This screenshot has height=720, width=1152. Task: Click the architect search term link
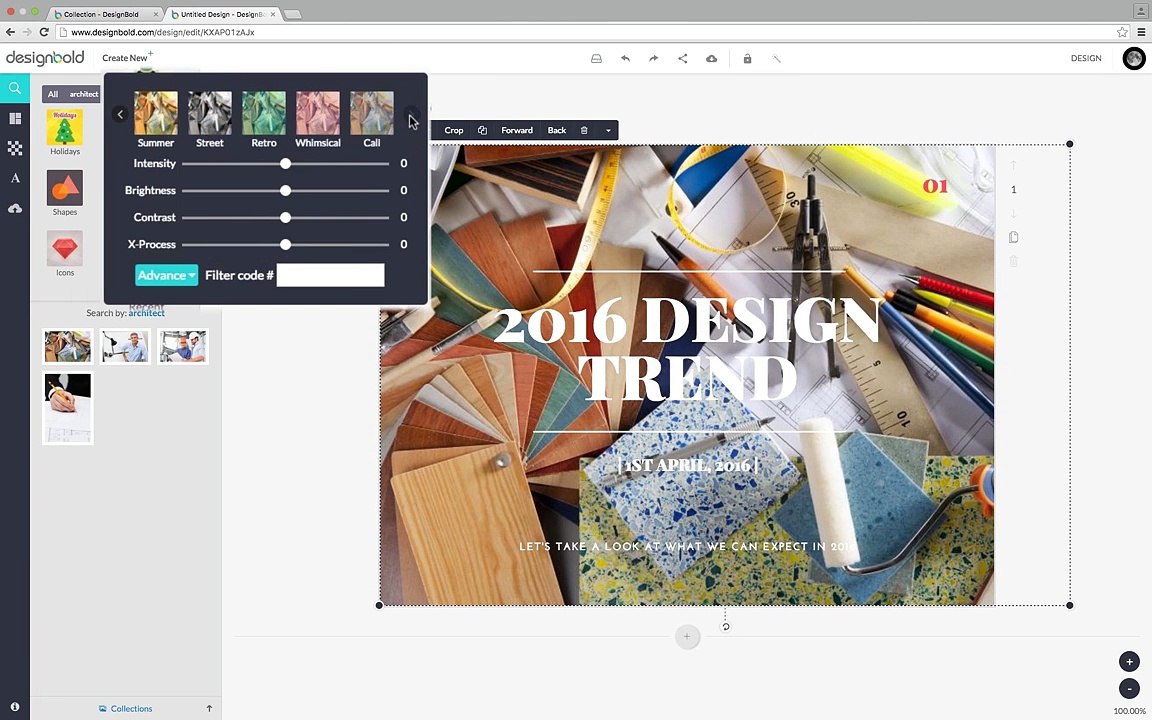(x=147, y=313)
